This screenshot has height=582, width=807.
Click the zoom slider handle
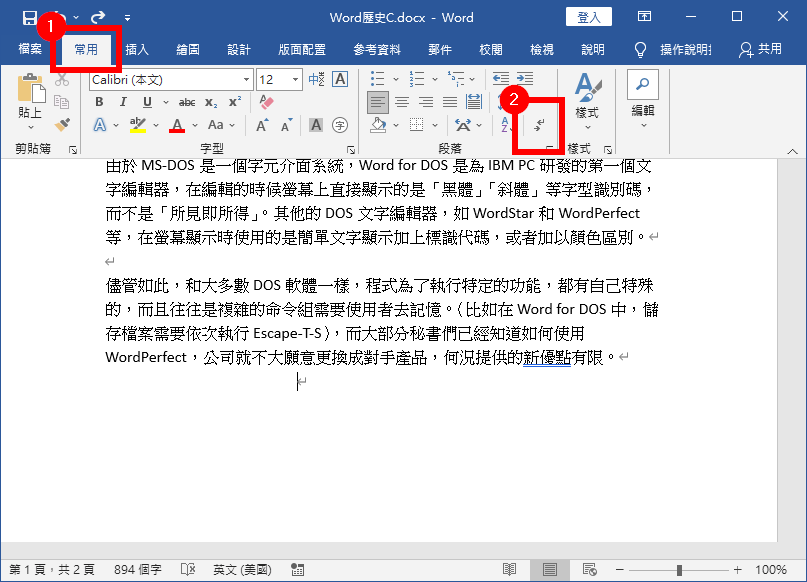[x=679, y=570]
